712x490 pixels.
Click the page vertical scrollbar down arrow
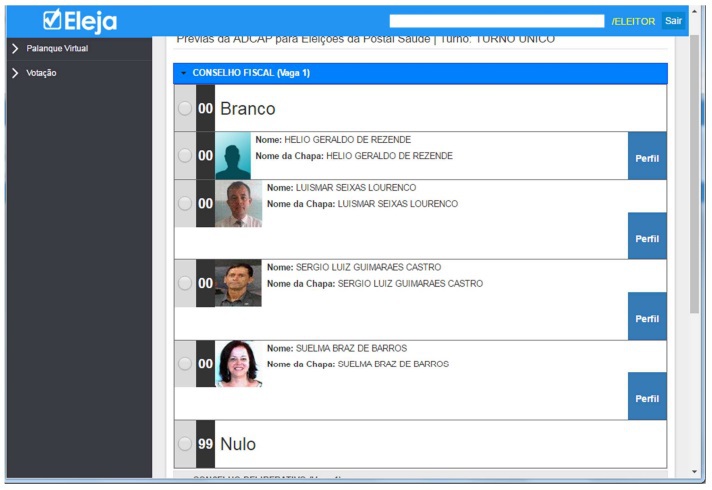(695, 471)
